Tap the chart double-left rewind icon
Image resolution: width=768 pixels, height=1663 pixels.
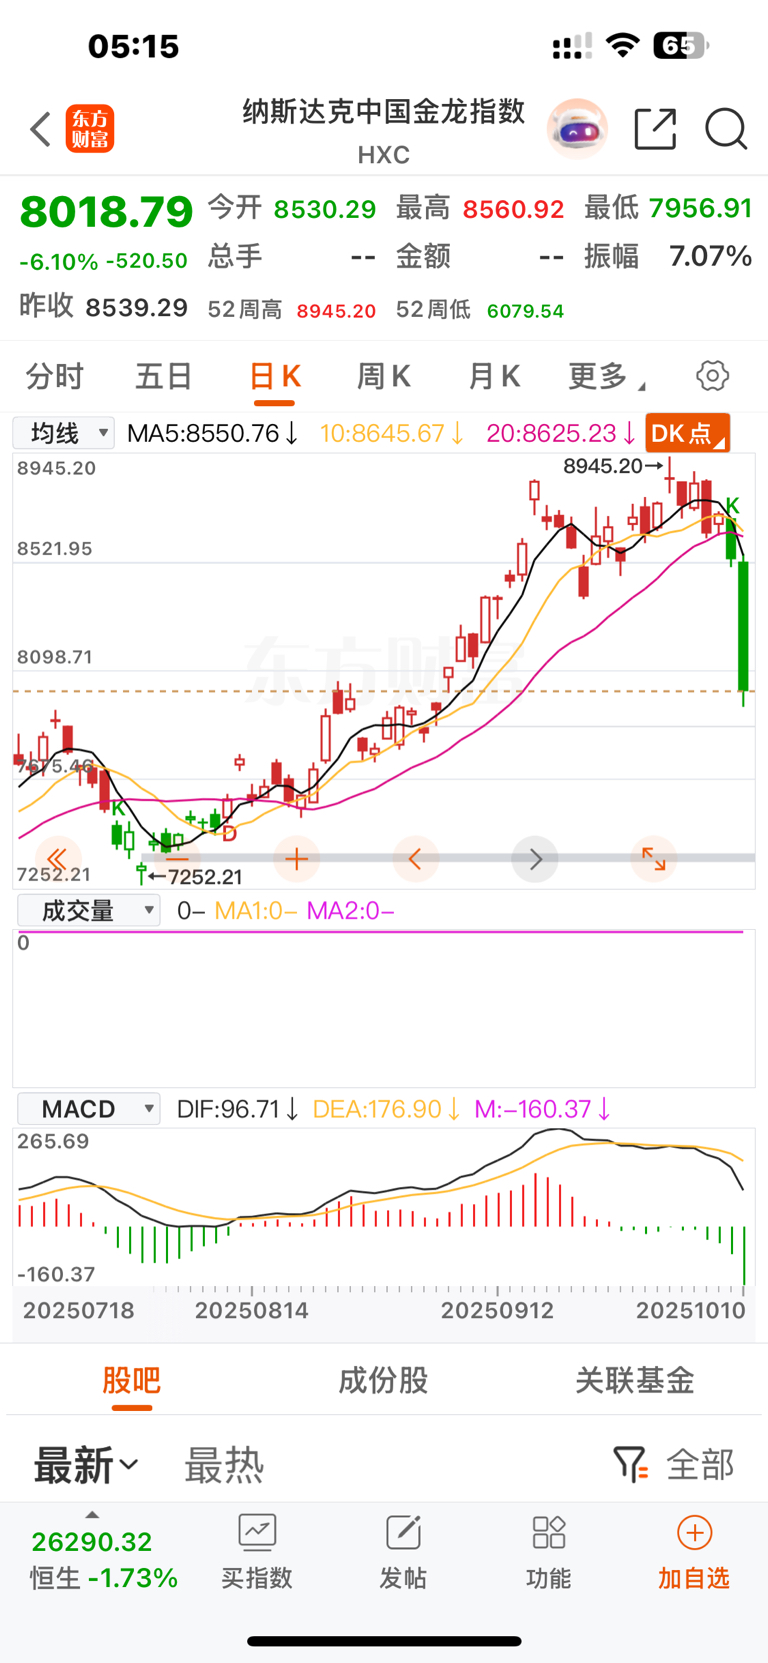[57, 859]
